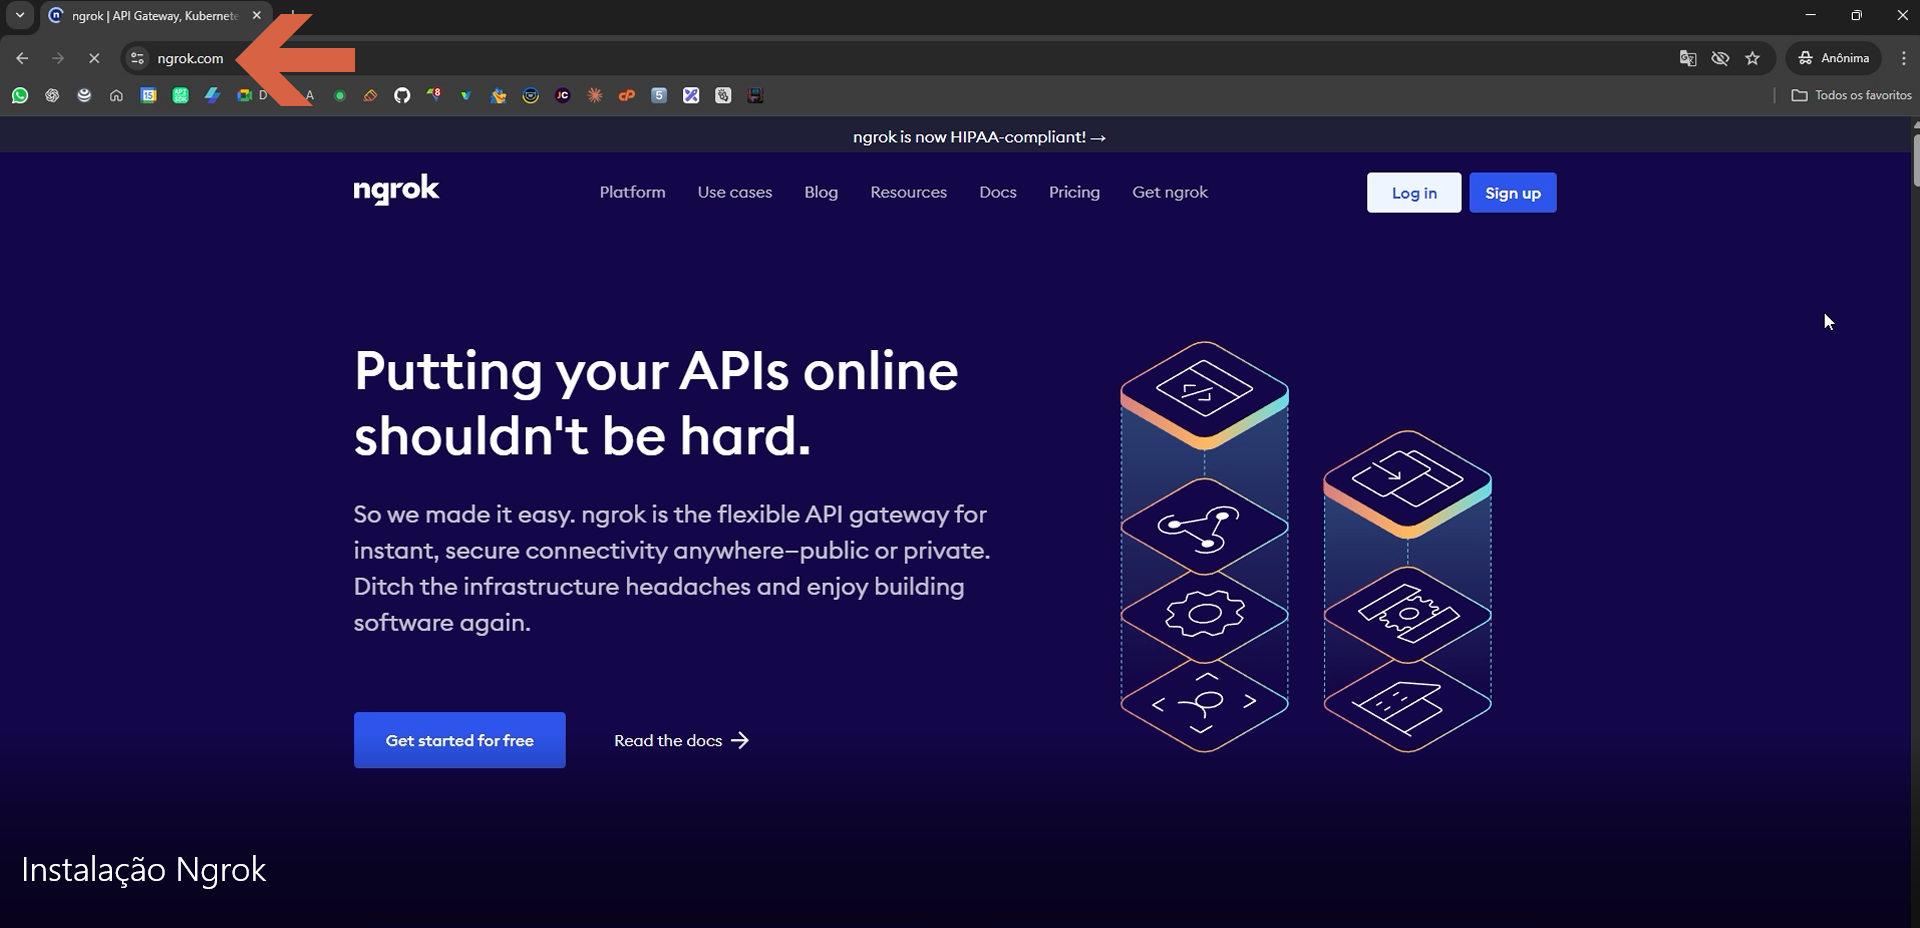Open the Anônima incognito profile button
Screen dimensions: 1920x928
1834,58
